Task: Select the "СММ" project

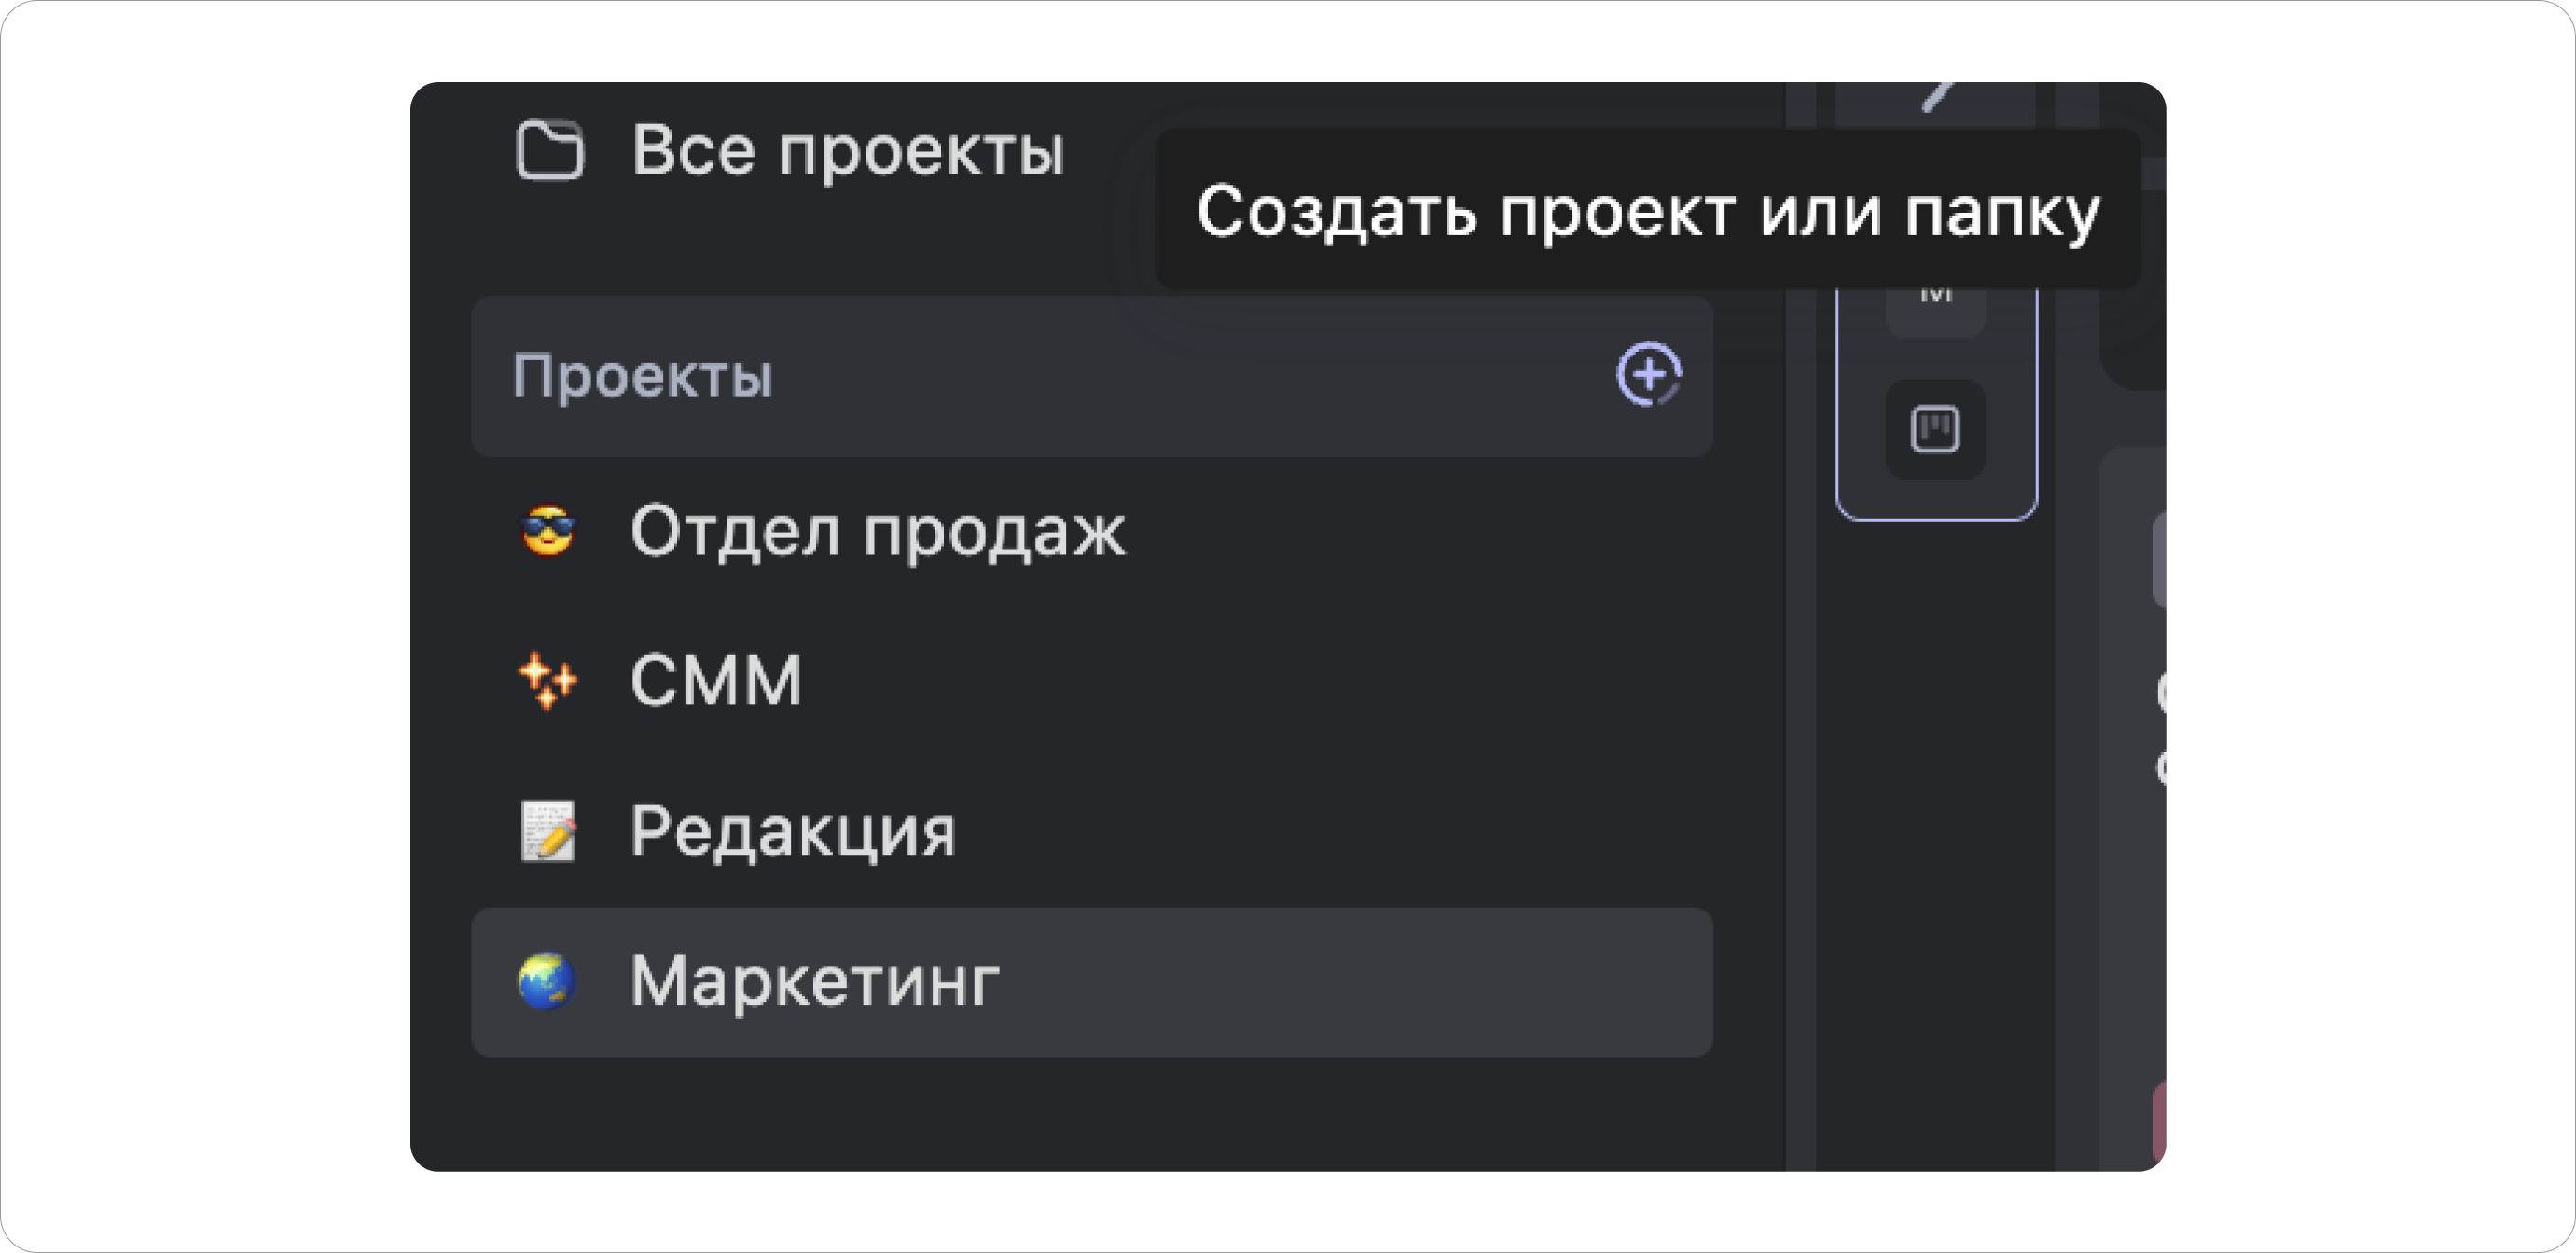Action: (x=716, y=681)
